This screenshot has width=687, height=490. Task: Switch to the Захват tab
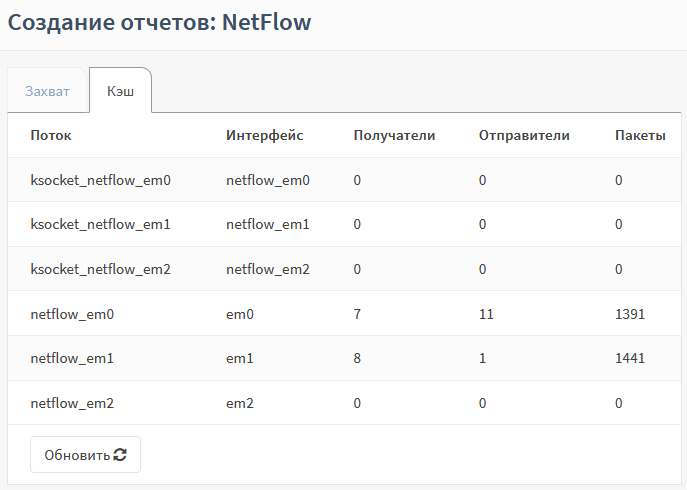[x=48, y=91]
